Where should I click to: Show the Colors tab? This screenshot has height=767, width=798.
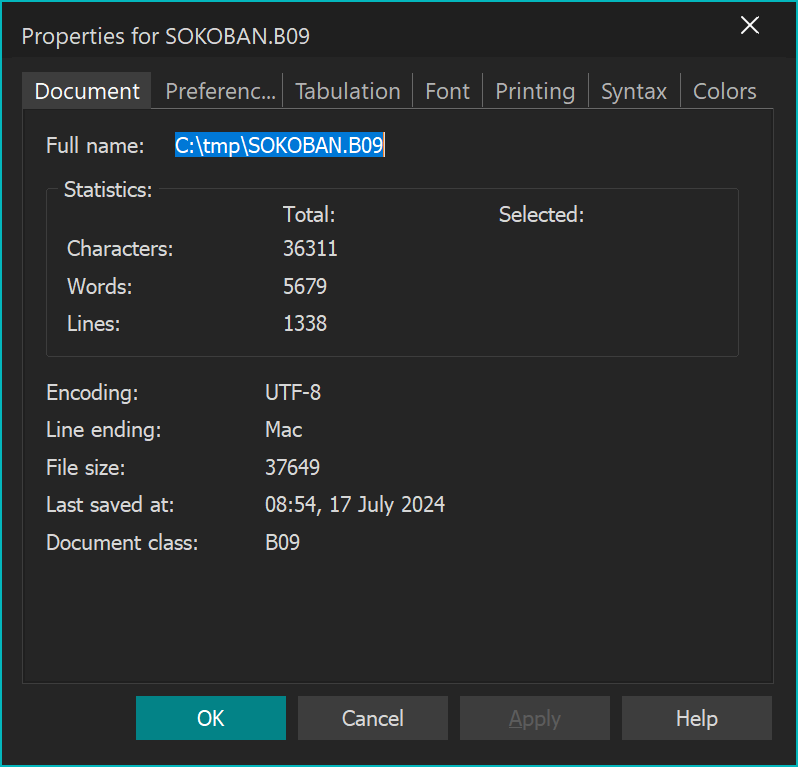724,91
